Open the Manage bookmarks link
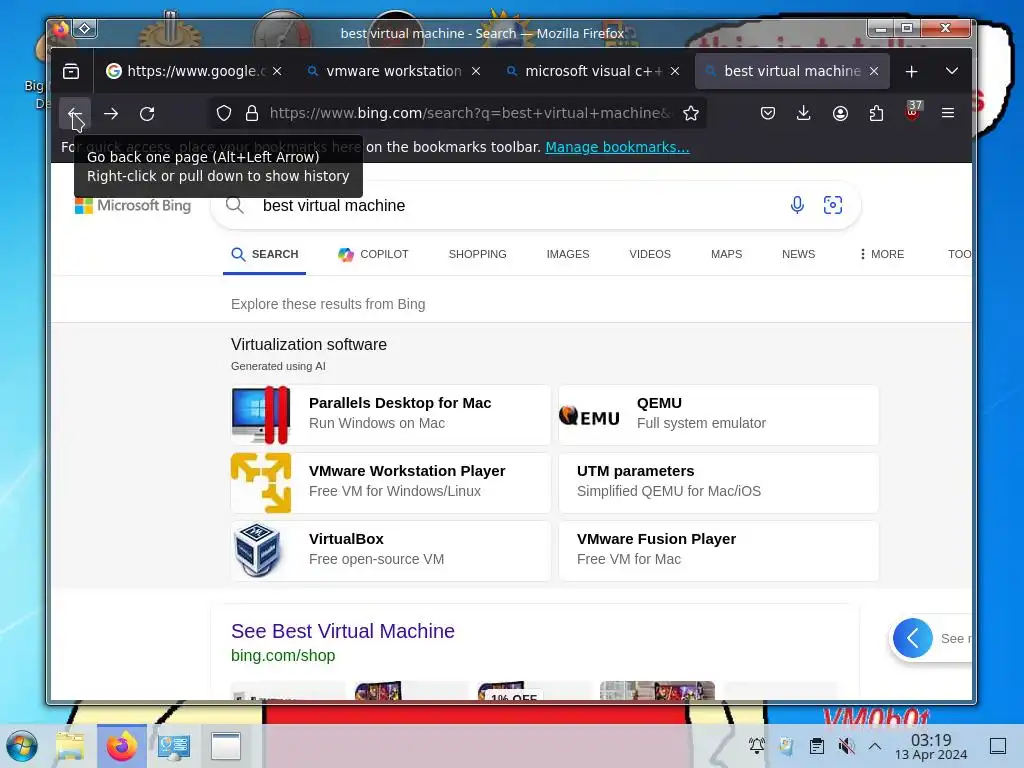Viewport: 1024px width, 768px height. tap(617, 148)
